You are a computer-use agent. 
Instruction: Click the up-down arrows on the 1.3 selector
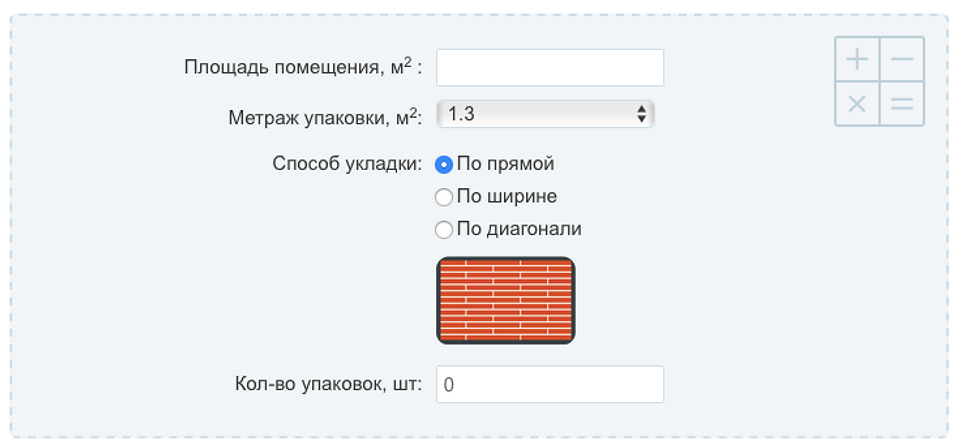(641, 114)
